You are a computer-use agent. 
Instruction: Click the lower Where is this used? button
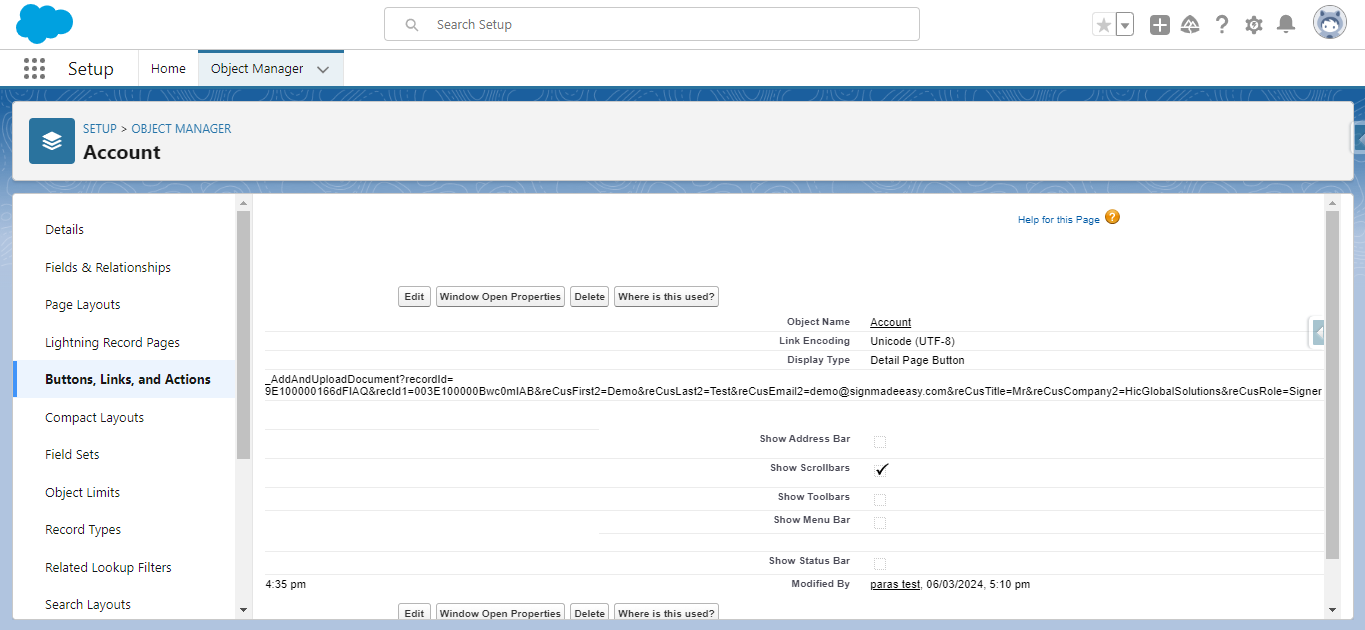(x=666, y=613)
